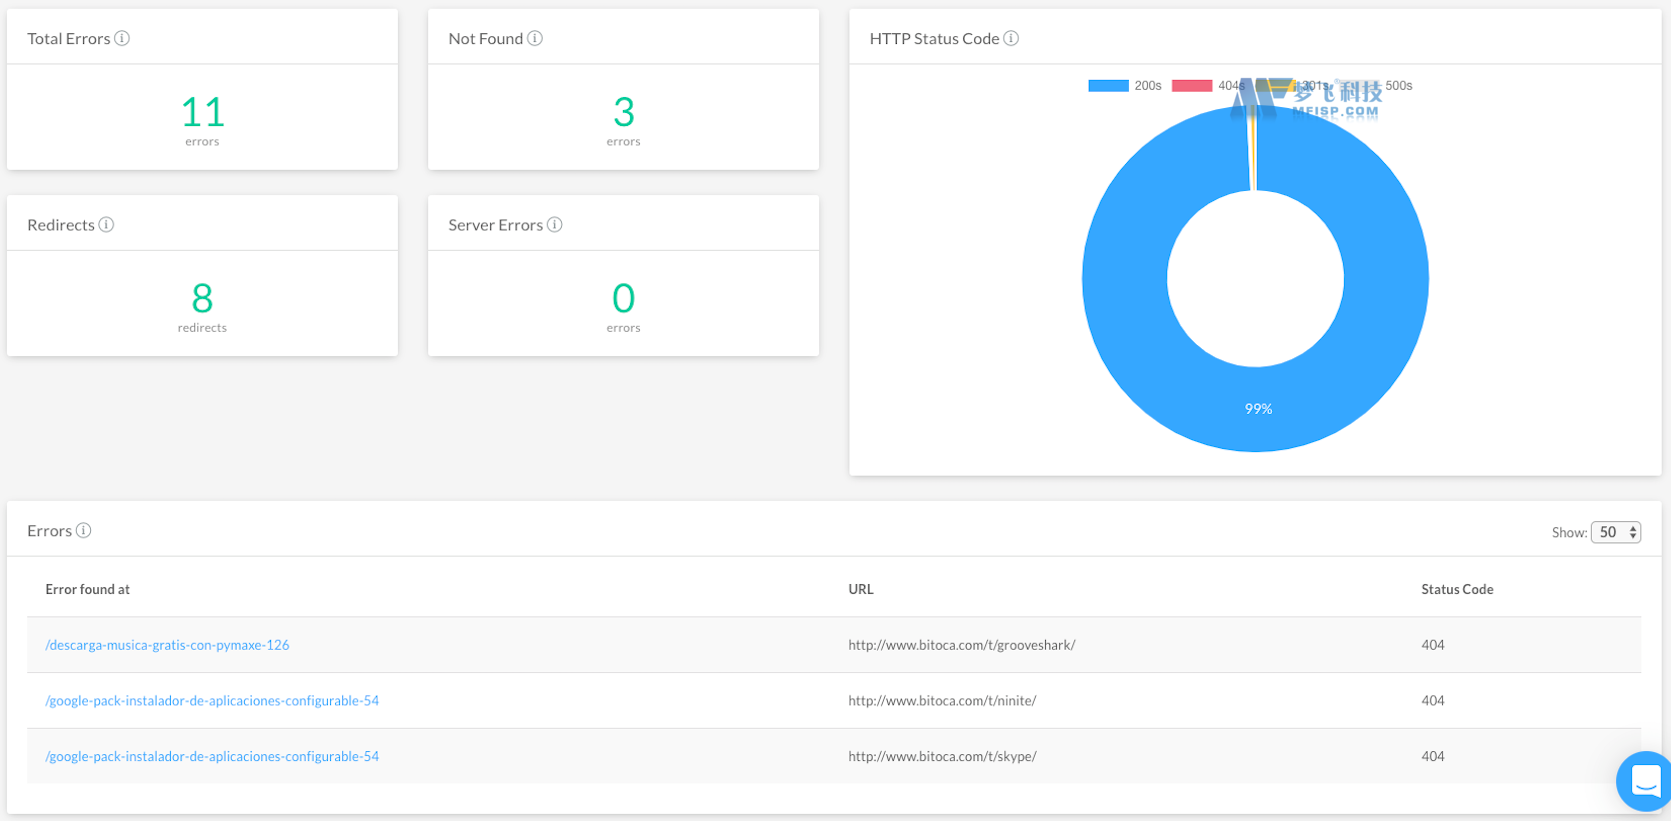
Task: Click the Total Errors info icon
Action: pyautogui.click(x=122, y=38)
